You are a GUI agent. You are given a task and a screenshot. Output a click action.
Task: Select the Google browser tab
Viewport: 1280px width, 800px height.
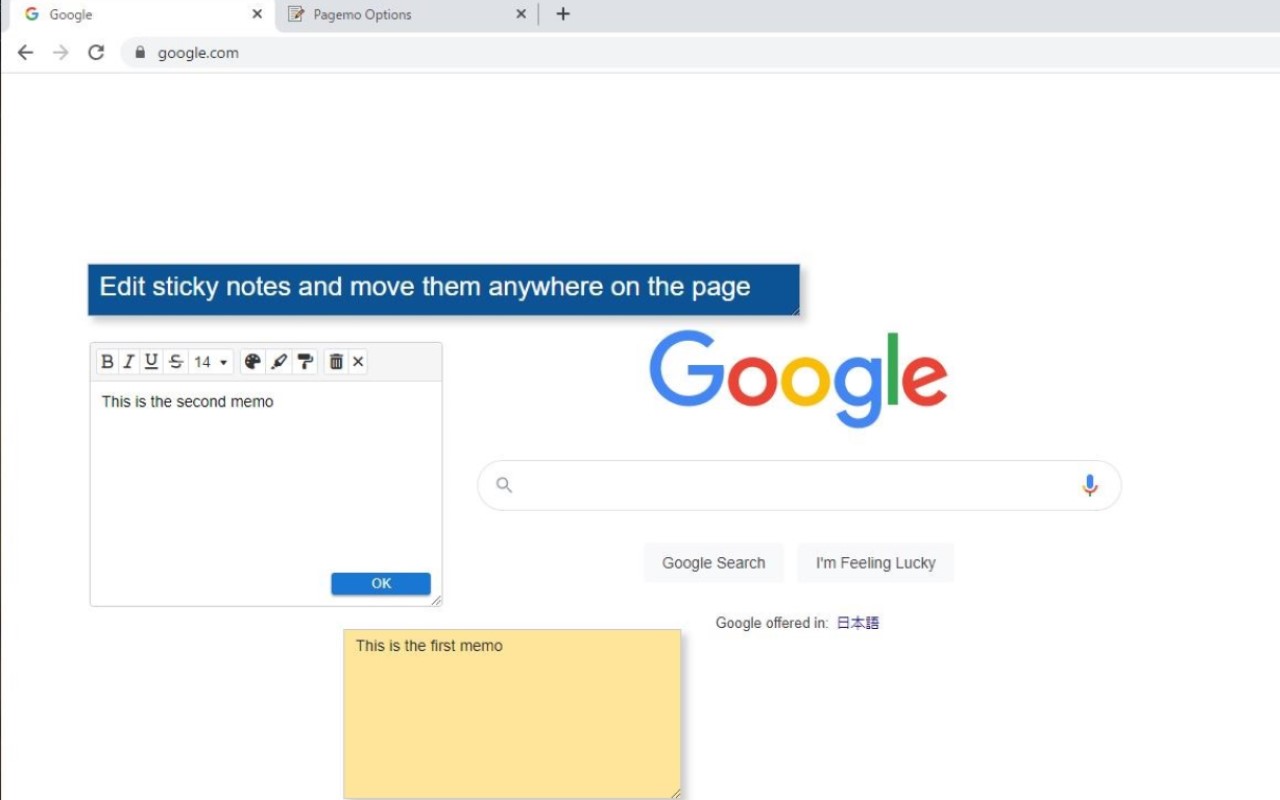140,15
